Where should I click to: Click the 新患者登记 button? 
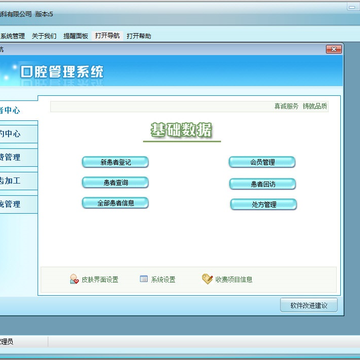(x=115, y=162)
